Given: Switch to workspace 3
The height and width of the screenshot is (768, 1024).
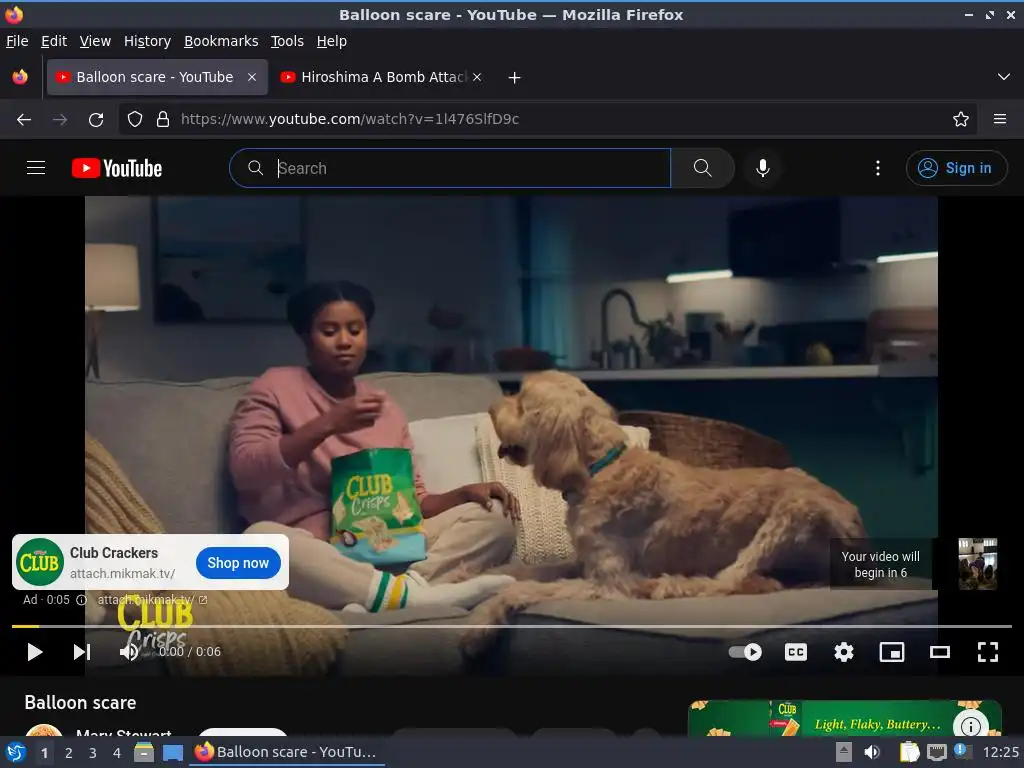Looking at the screenshot, I should [x=93, y=753].
